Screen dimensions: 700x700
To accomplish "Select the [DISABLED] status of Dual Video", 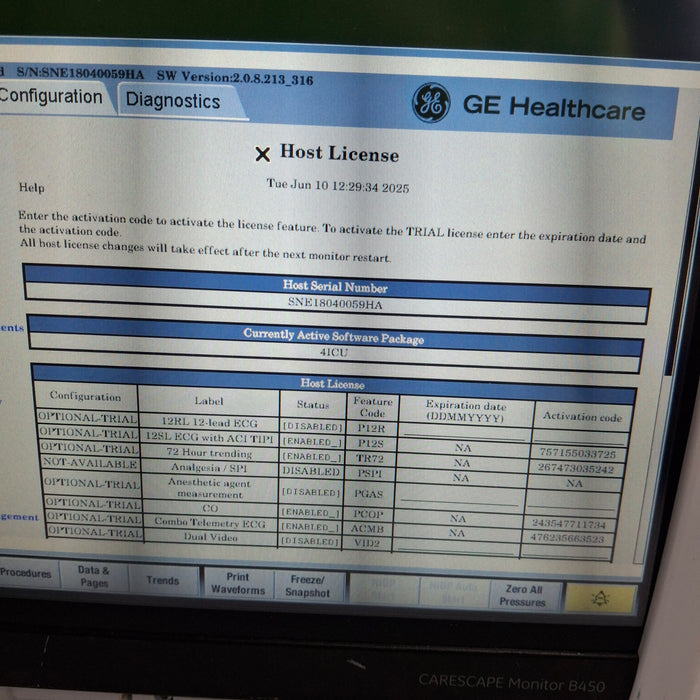I will [x=309, y=542].
